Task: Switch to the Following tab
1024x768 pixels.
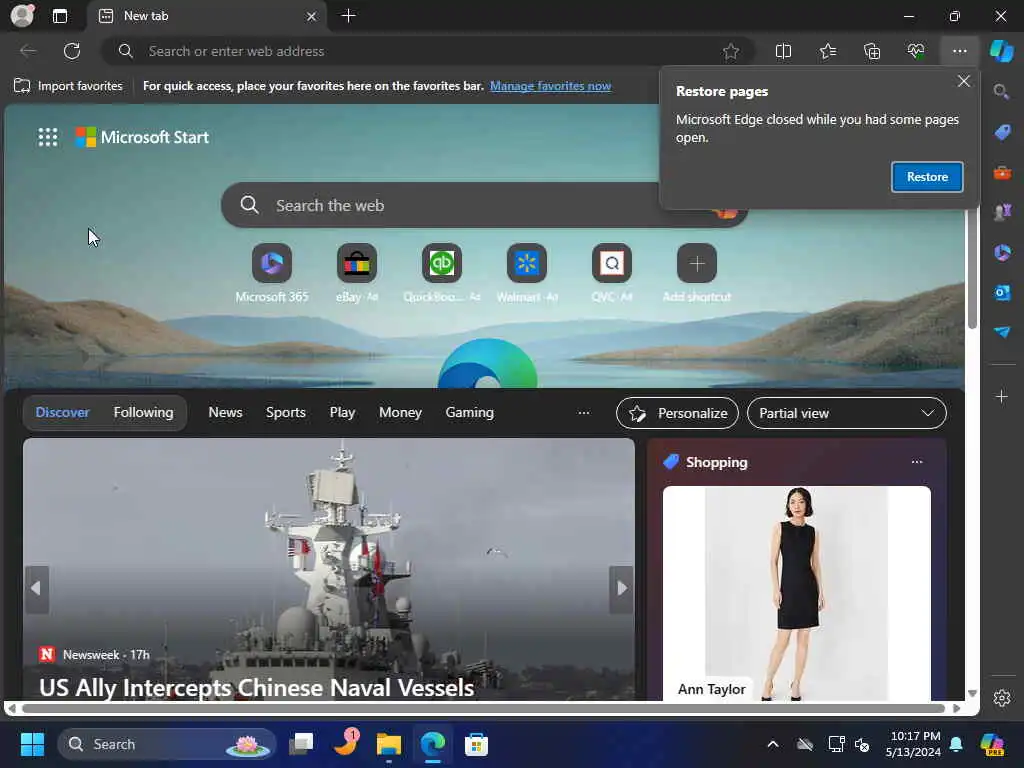Action: coord(144,413)
